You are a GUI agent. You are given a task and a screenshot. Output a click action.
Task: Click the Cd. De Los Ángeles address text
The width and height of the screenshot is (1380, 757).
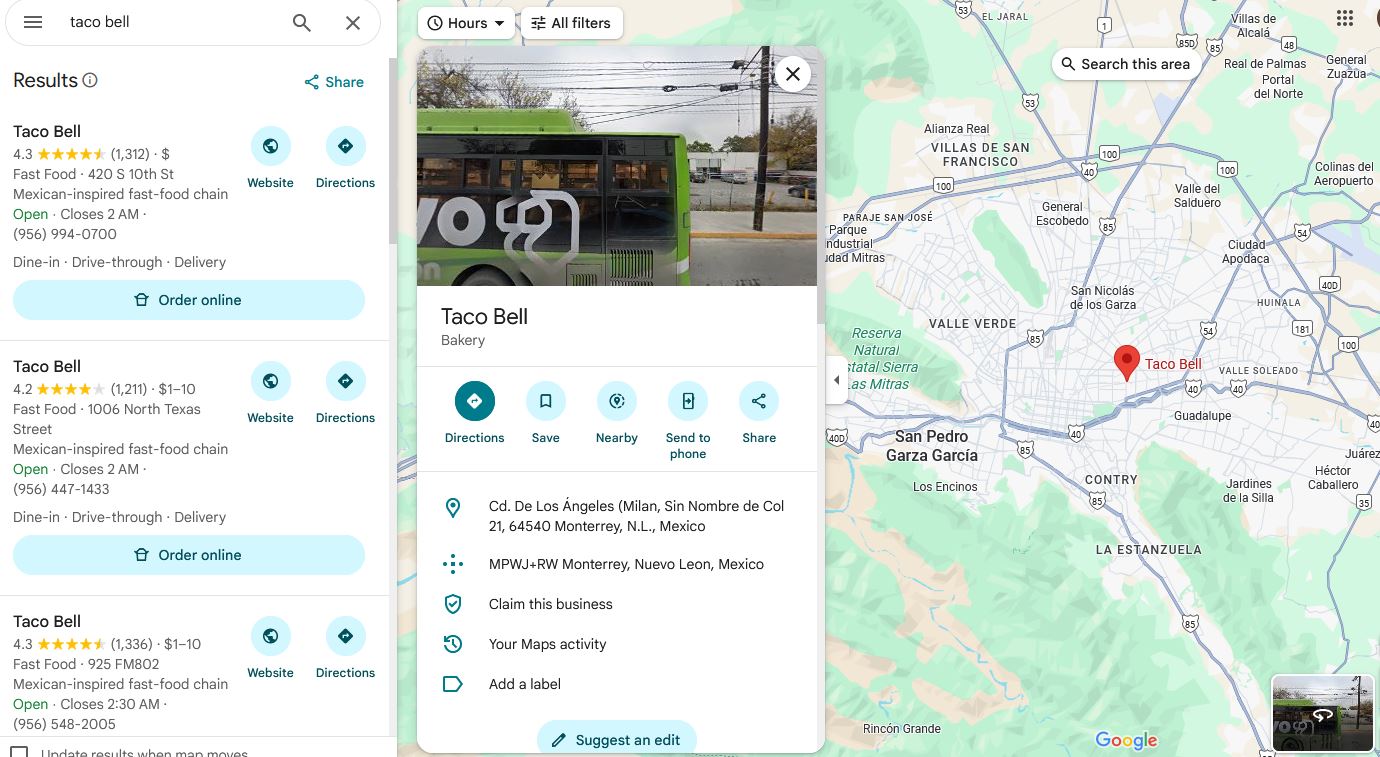[636, 516]
